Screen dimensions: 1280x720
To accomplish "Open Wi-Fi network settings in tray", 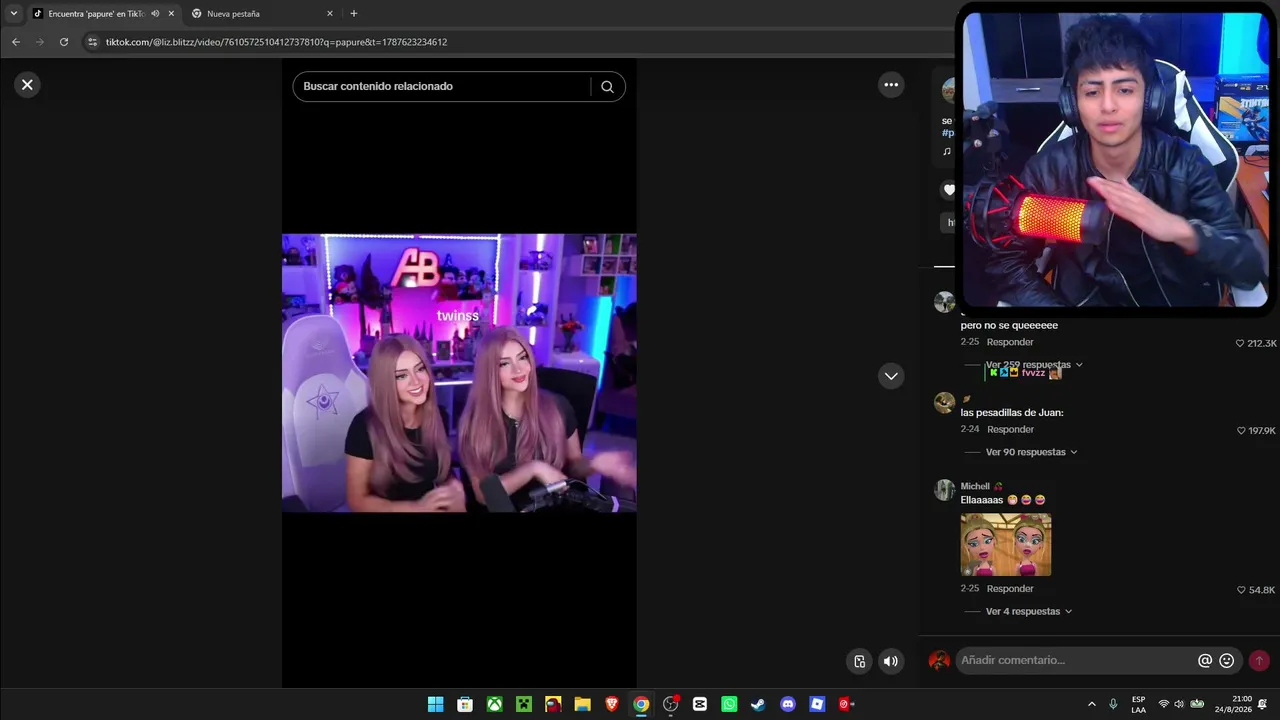I will (x=1163, y=704).
